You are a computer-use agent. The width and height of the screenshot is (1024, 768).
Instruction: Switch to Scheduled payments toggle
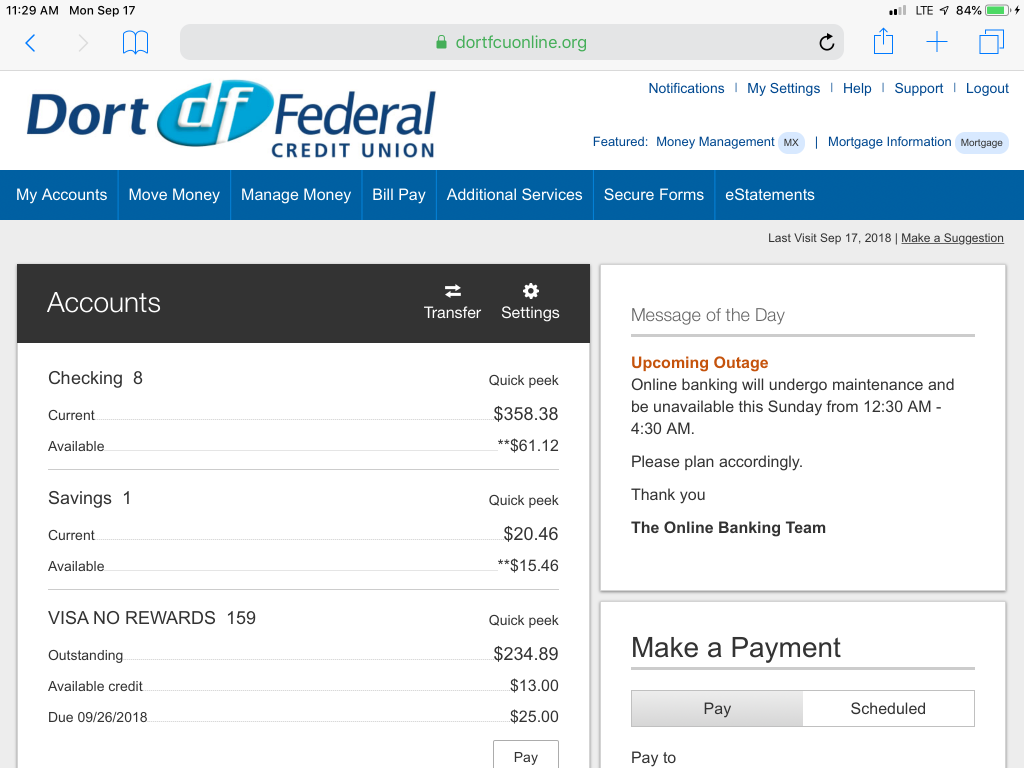coord(888,708)
